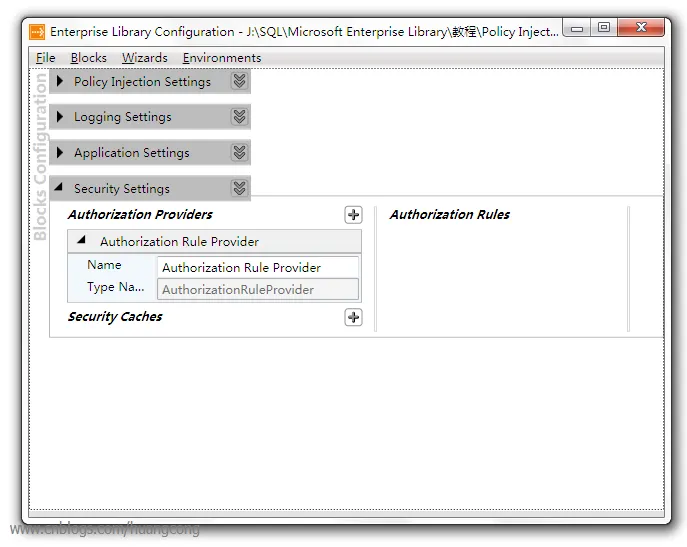Click double-chevron icon on Policy Injection Settings
The image size is (687, 547).
(x=239, y=81)
